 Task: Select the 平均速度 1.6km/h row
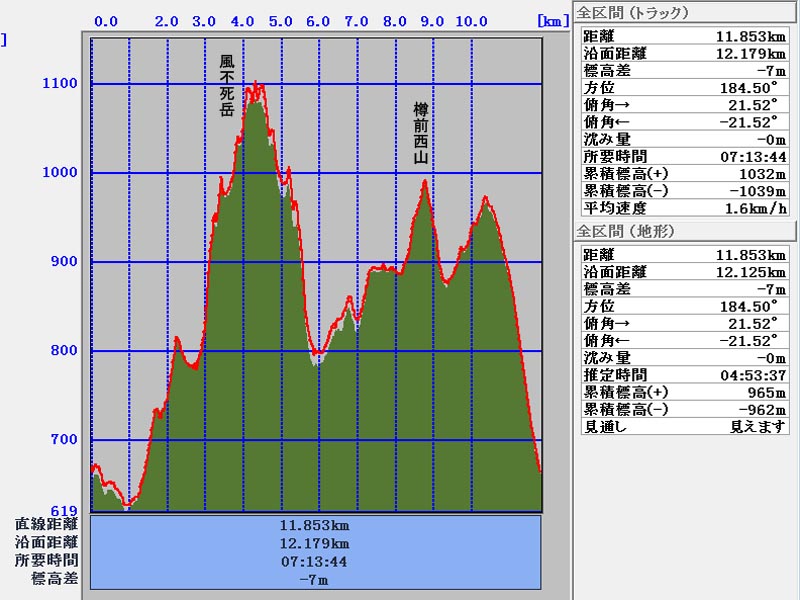coord(684,209)
